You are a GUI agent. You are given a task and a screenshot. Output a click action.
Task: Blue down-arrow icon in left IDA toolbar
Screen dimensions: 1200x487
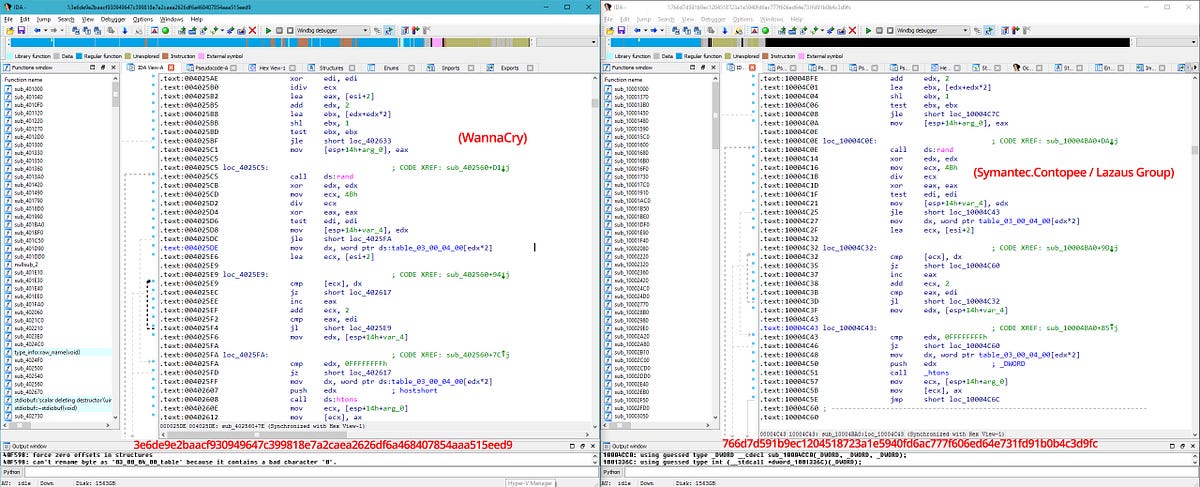tap(125, 31)
